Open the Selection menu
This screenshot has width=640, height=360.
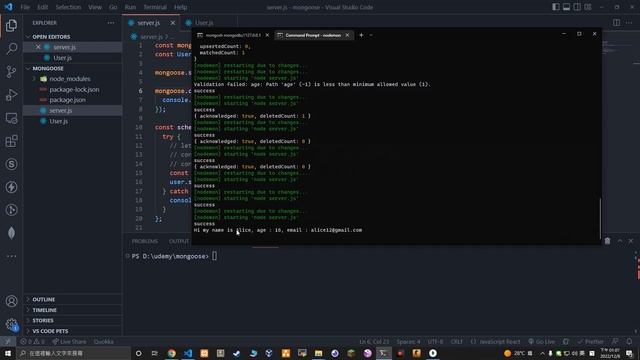68,7
